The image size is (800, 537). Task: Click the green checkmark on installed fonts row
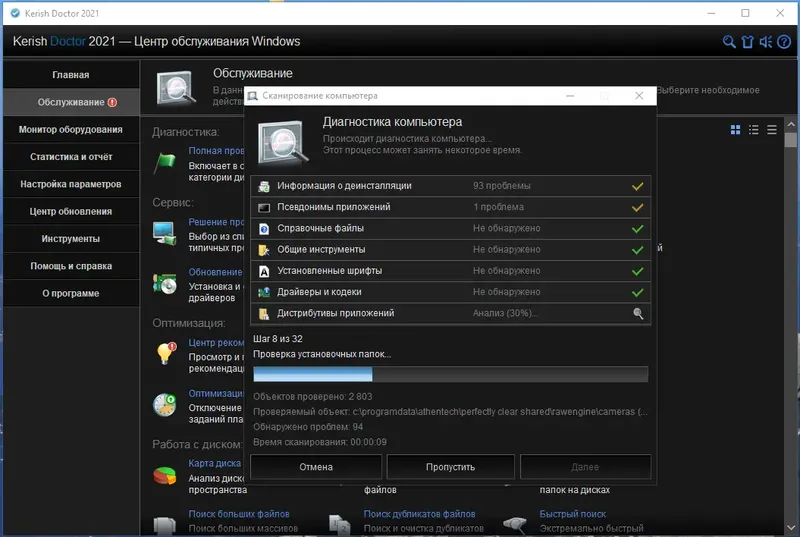tap(638, 271)
